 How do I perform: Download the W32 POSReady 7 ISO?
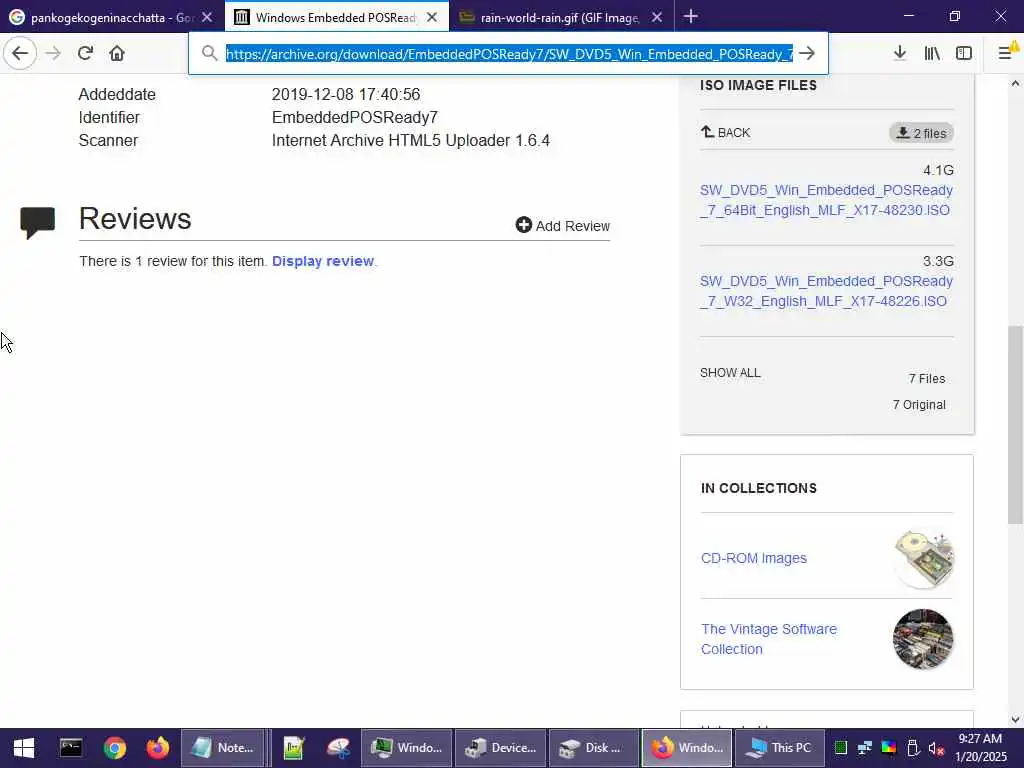(x=826, y=291)
